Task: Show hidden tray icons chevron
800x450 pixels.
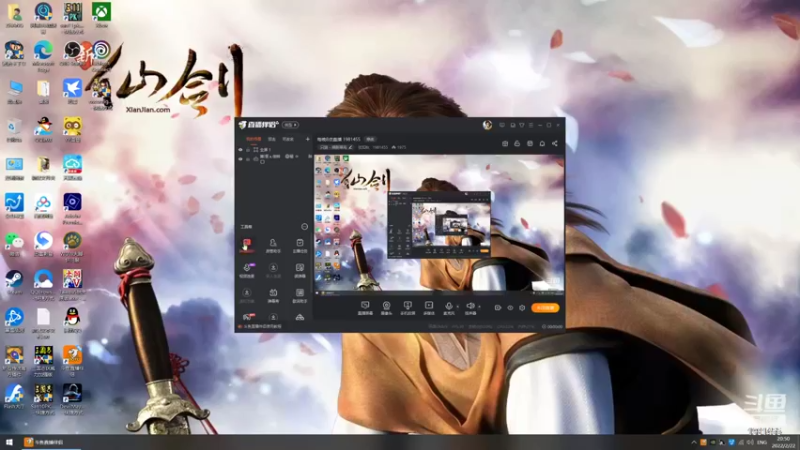Action: tap(694, 442)
